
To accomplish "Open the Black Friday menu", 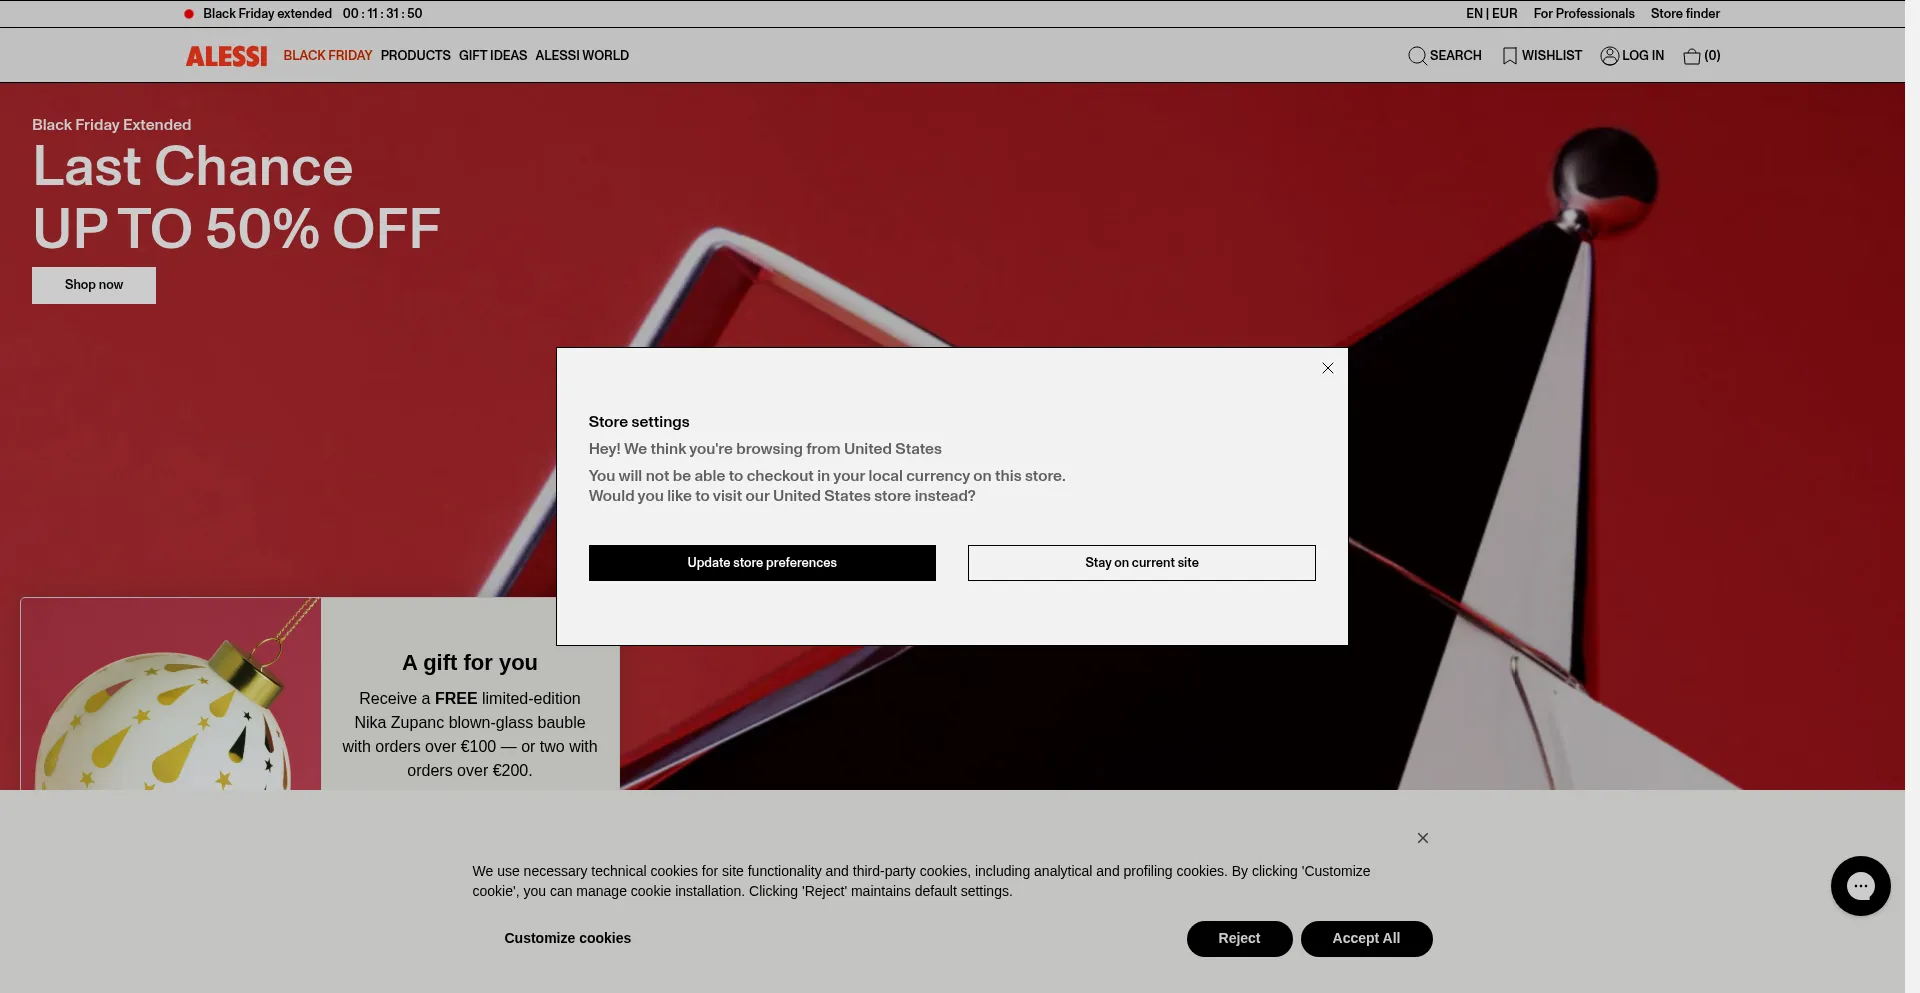I will click(x=327, y=56).
